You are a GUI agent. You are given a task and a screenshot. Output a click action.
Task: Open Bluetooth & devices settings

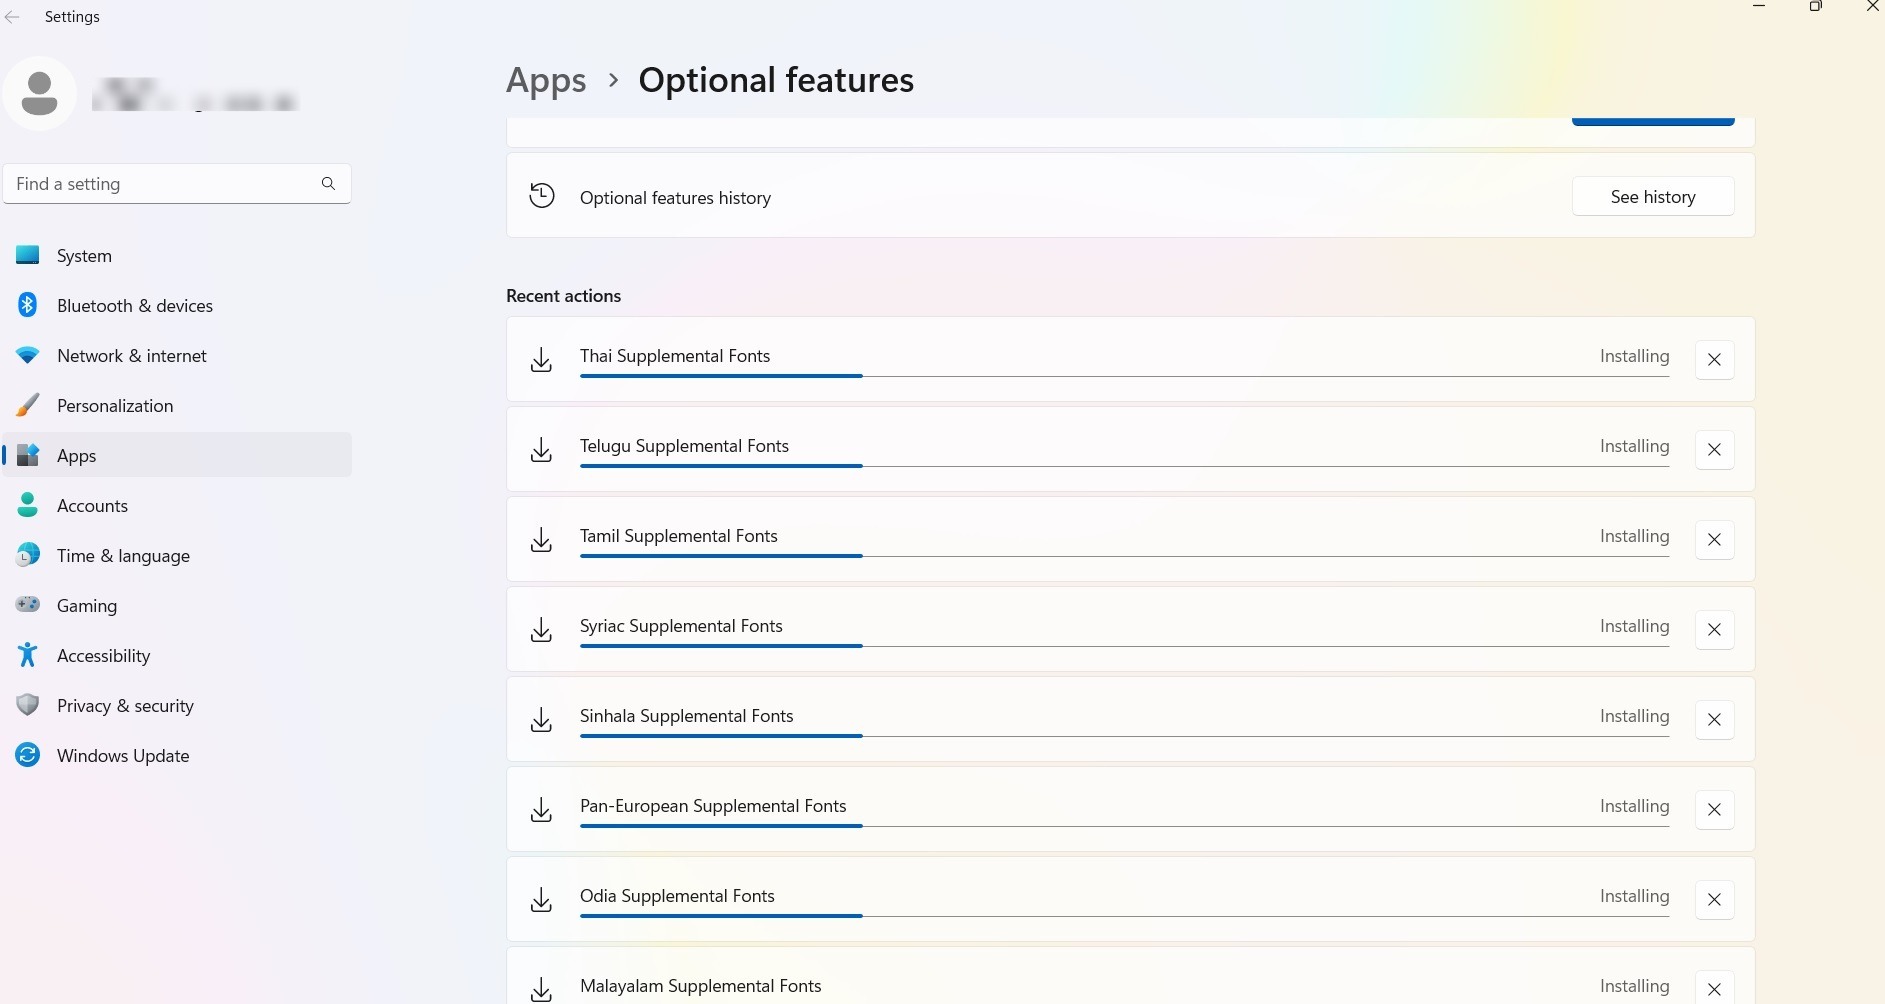[x=134, y=305]
